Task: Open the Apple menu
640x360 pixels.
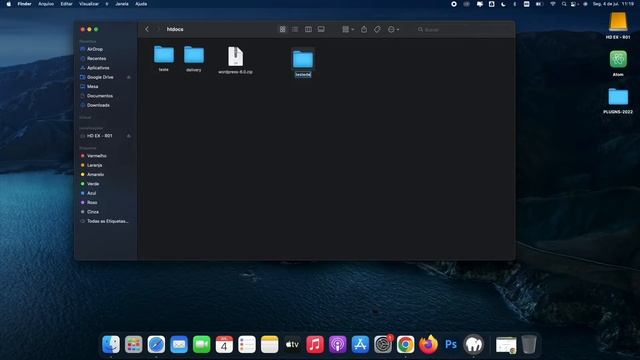Action: click(x=9, y=4)
